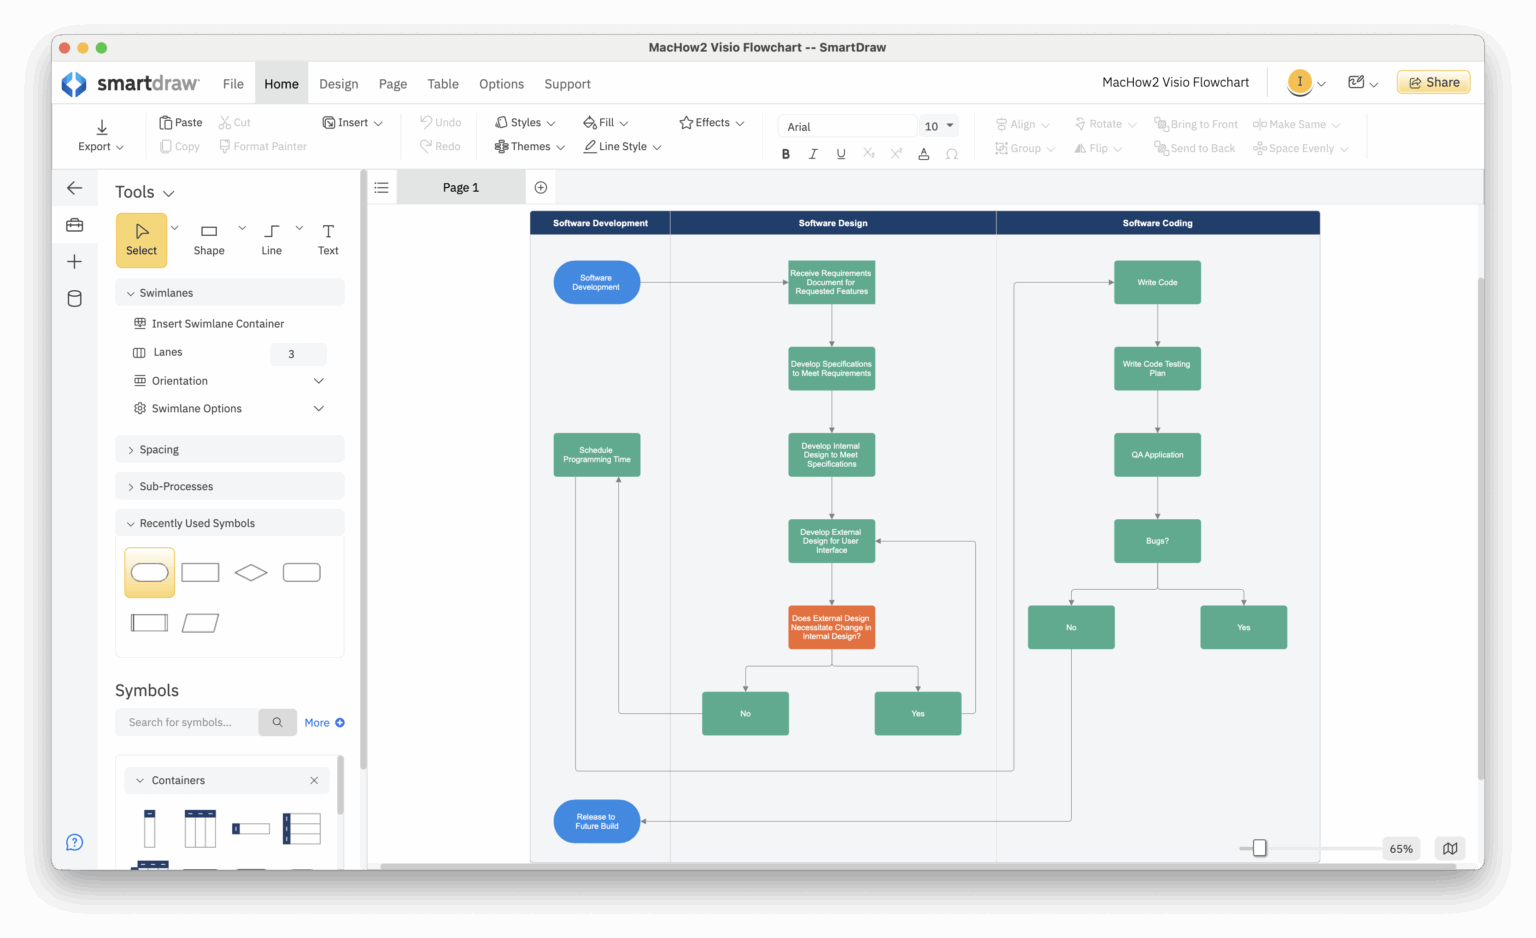Image resolution: width=1536 pixels, height=938 pixels.
Task: Click Insert Swimlane Container
Action: pos(216,323)
